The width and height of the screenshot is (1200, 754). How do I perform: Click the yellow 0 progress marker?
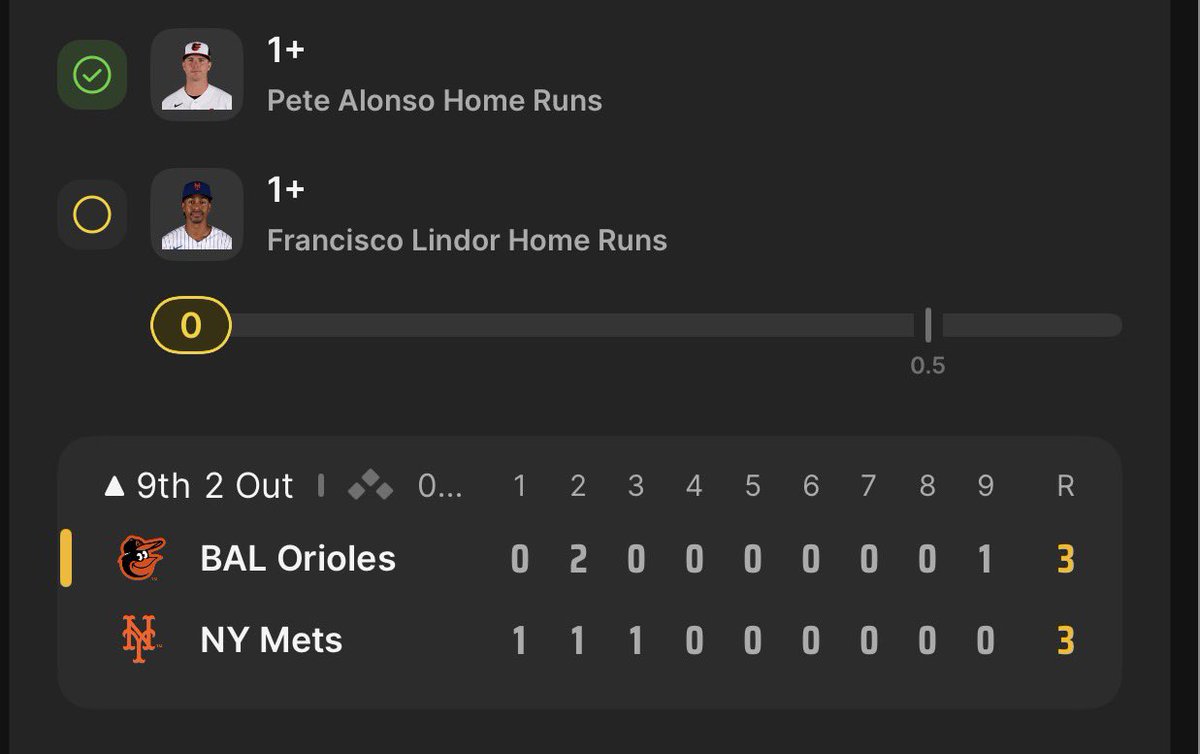[191, 325]
